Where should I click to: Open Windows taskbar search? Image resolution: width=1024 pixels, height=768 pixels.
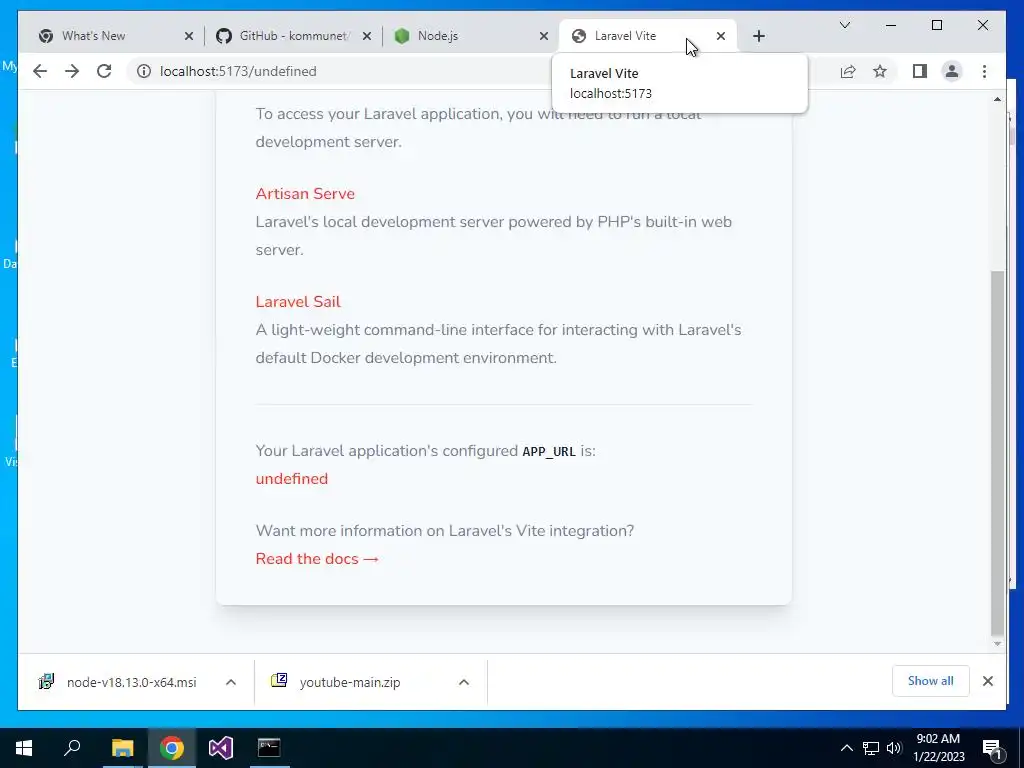[72, 748]
